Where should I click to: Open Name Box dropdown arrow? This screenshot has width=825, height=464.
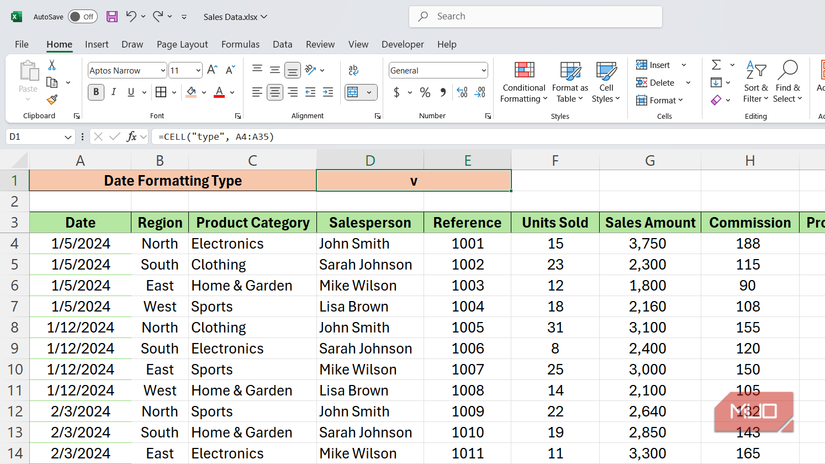[68, 137]
